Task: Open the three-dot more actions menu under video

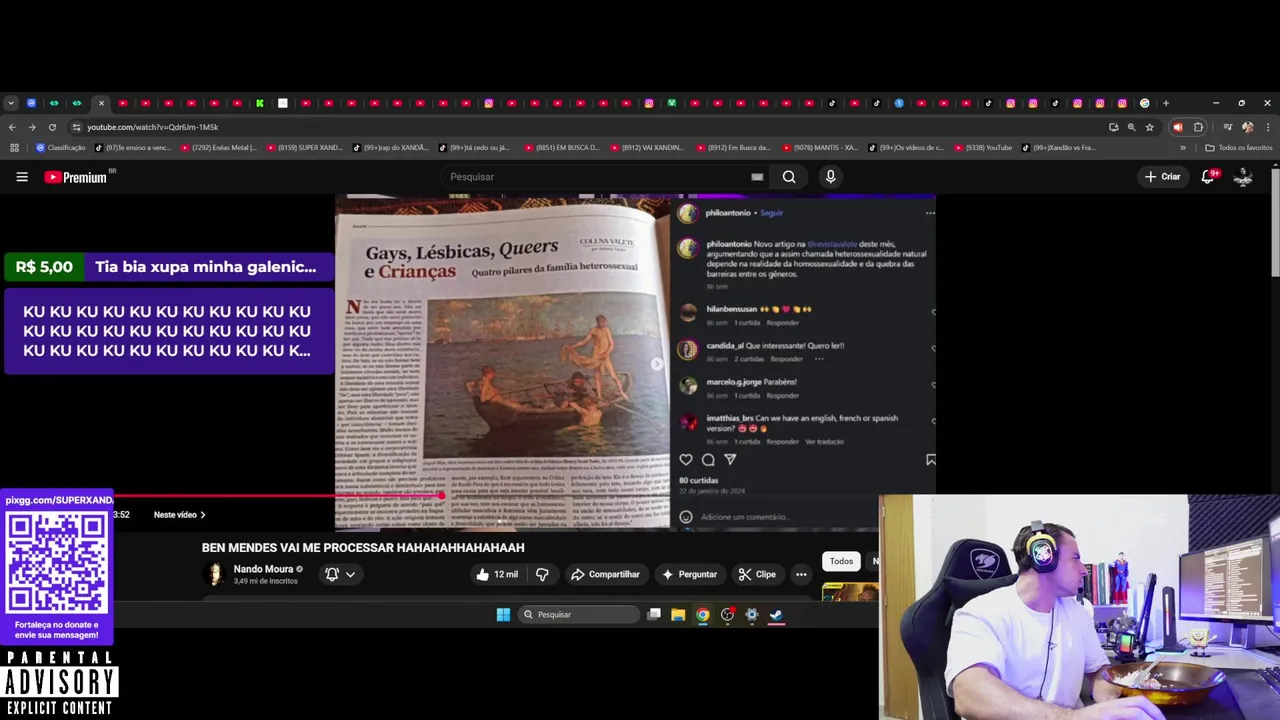Action: [801, 574]
